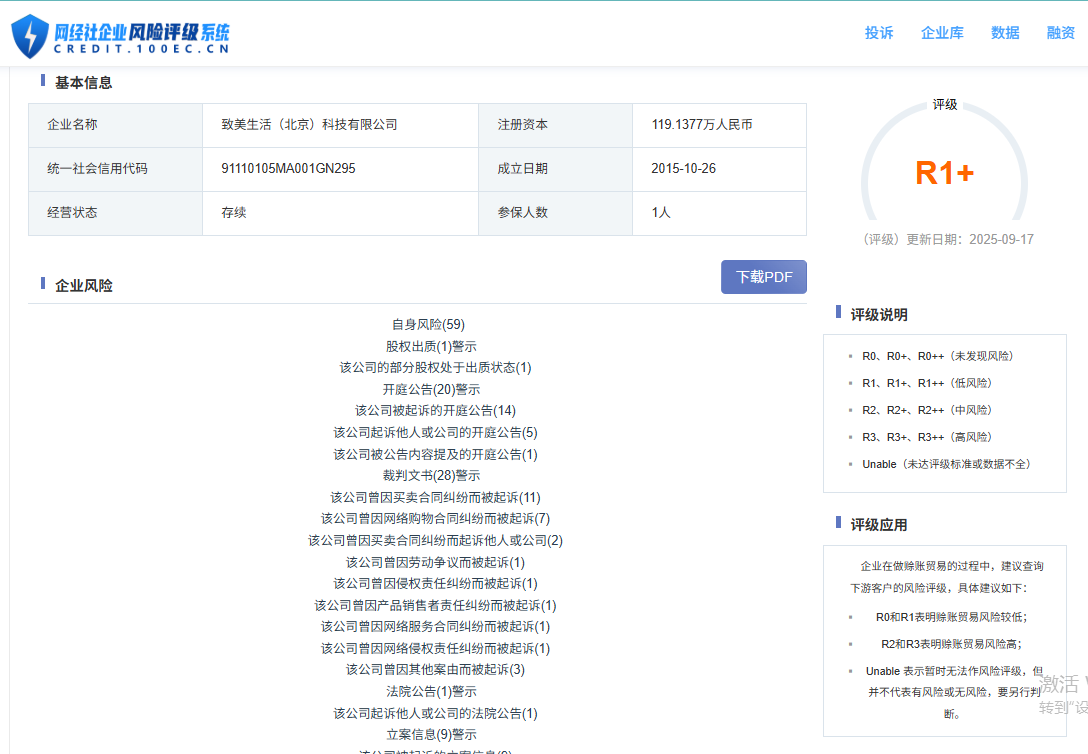Click the 评级应用 section heading
The image size is (1088, 754).
pos(879,525)
